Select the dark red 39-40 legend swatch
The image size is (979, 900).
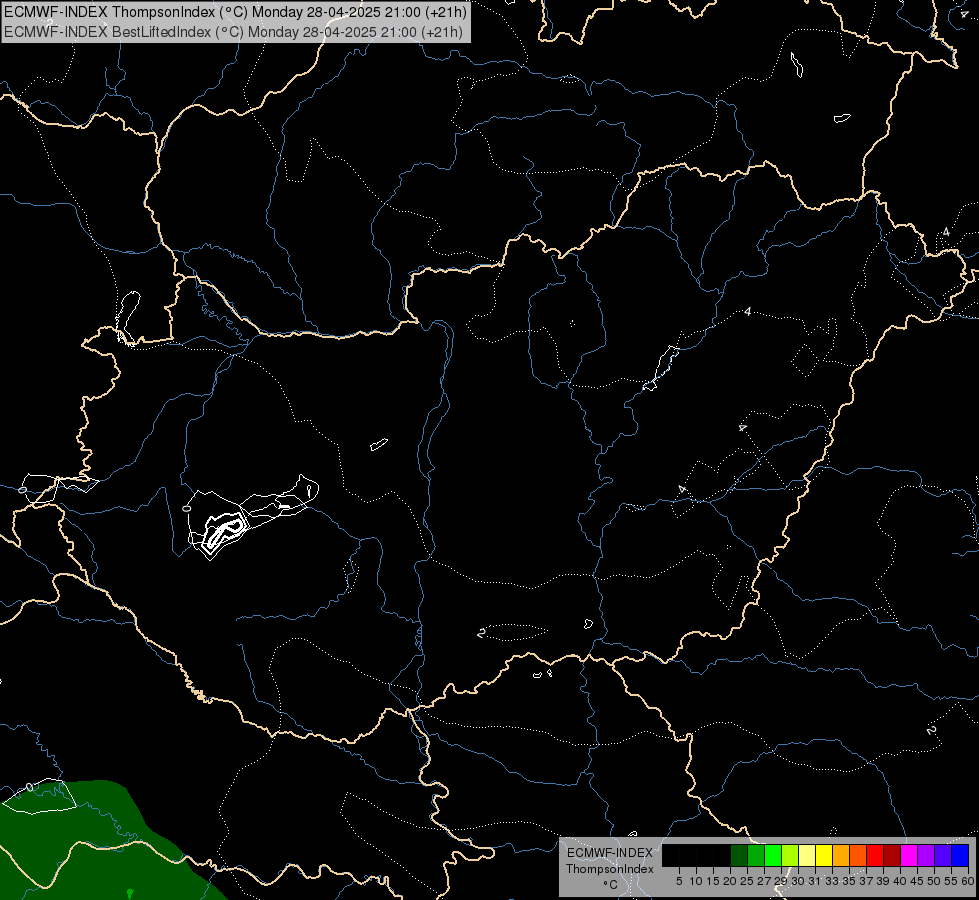pyautogui.click(x=893, y=855)
